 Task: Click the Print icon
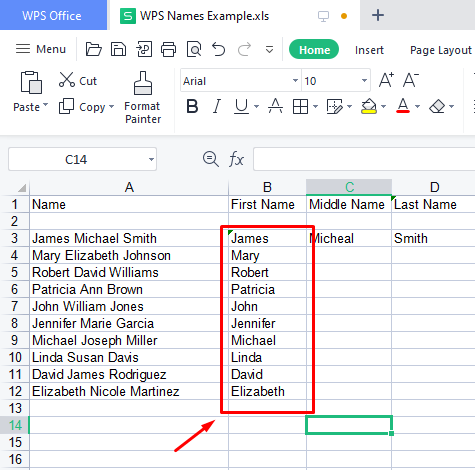pos(169,49)
